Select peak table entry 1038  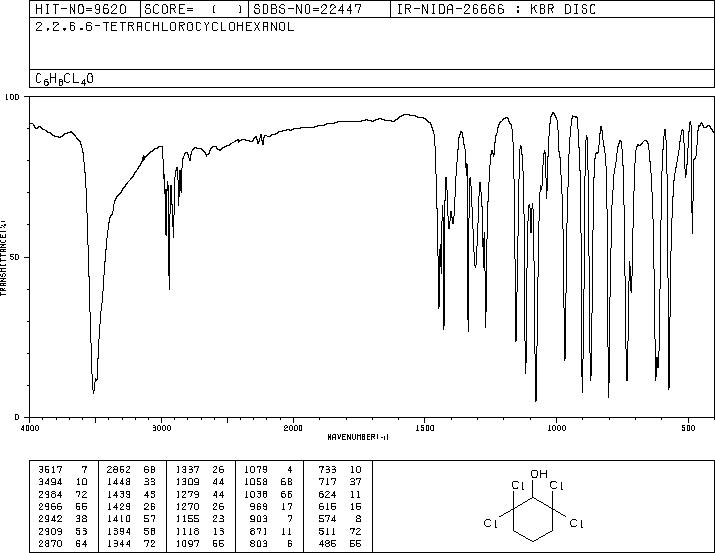(256, 494)
